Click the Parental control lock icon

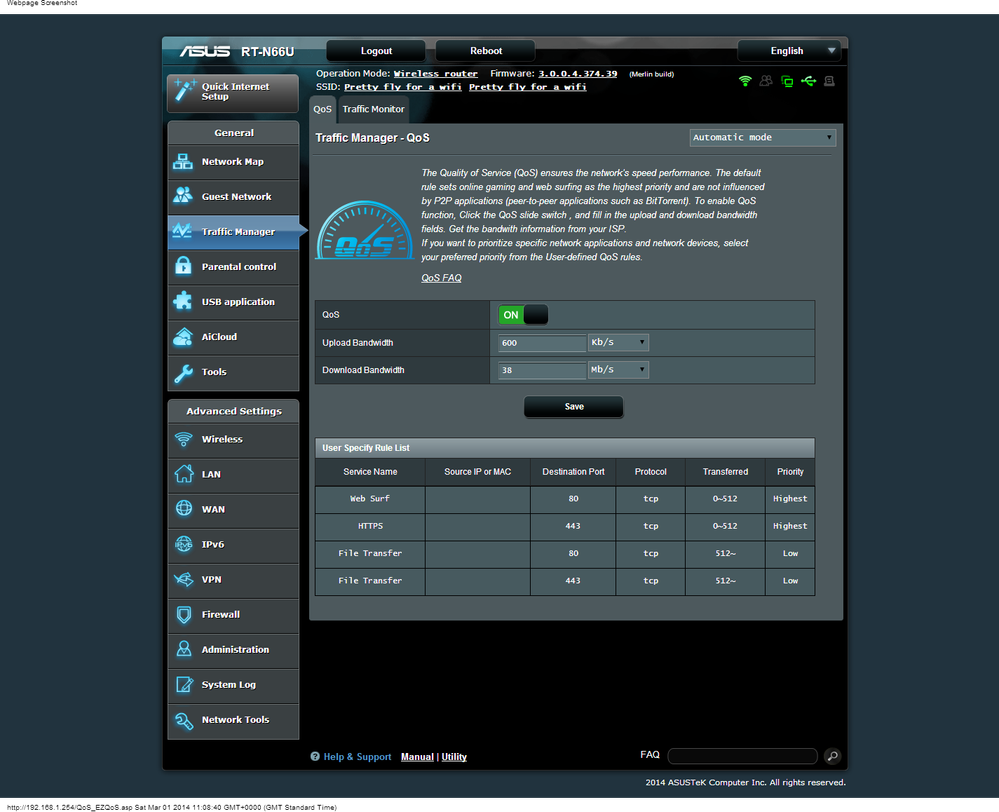tap(183, 266)
